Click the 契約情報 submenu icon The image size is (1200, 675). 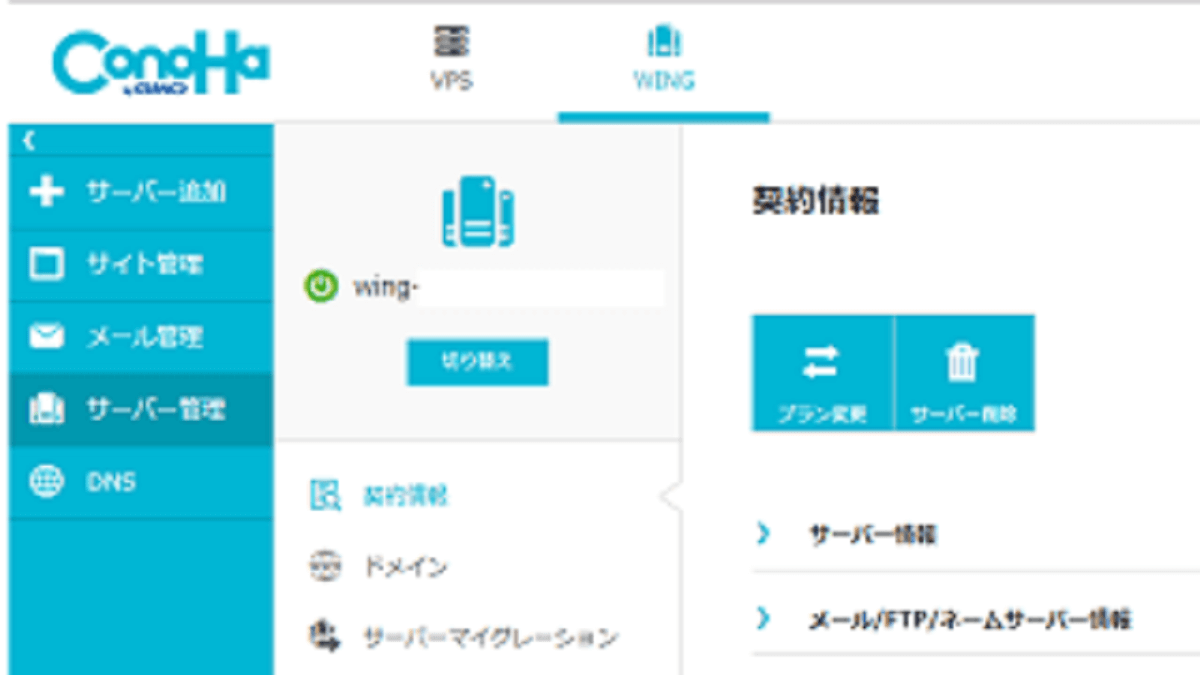point(325,495)
